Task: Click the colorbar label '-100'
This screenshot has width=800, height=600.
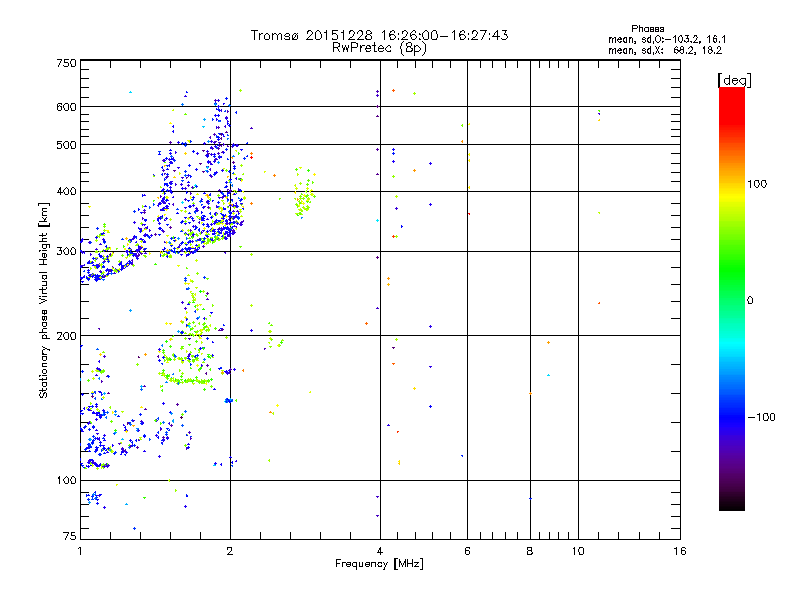Action: tap(761, 417)
